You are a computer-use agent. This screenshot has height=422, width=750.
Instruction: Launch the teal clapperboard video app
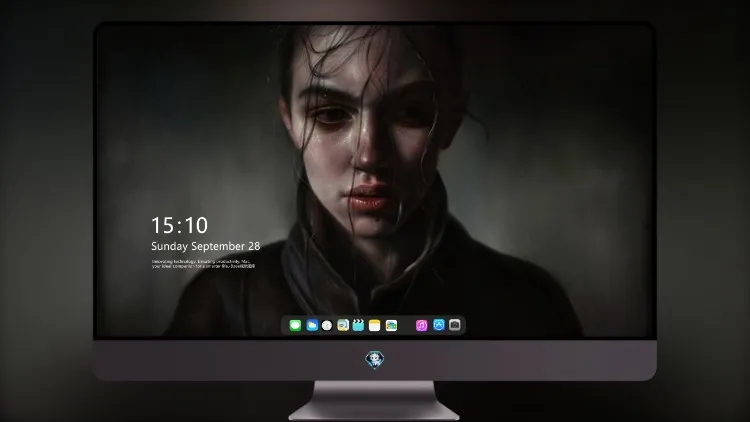358,325
